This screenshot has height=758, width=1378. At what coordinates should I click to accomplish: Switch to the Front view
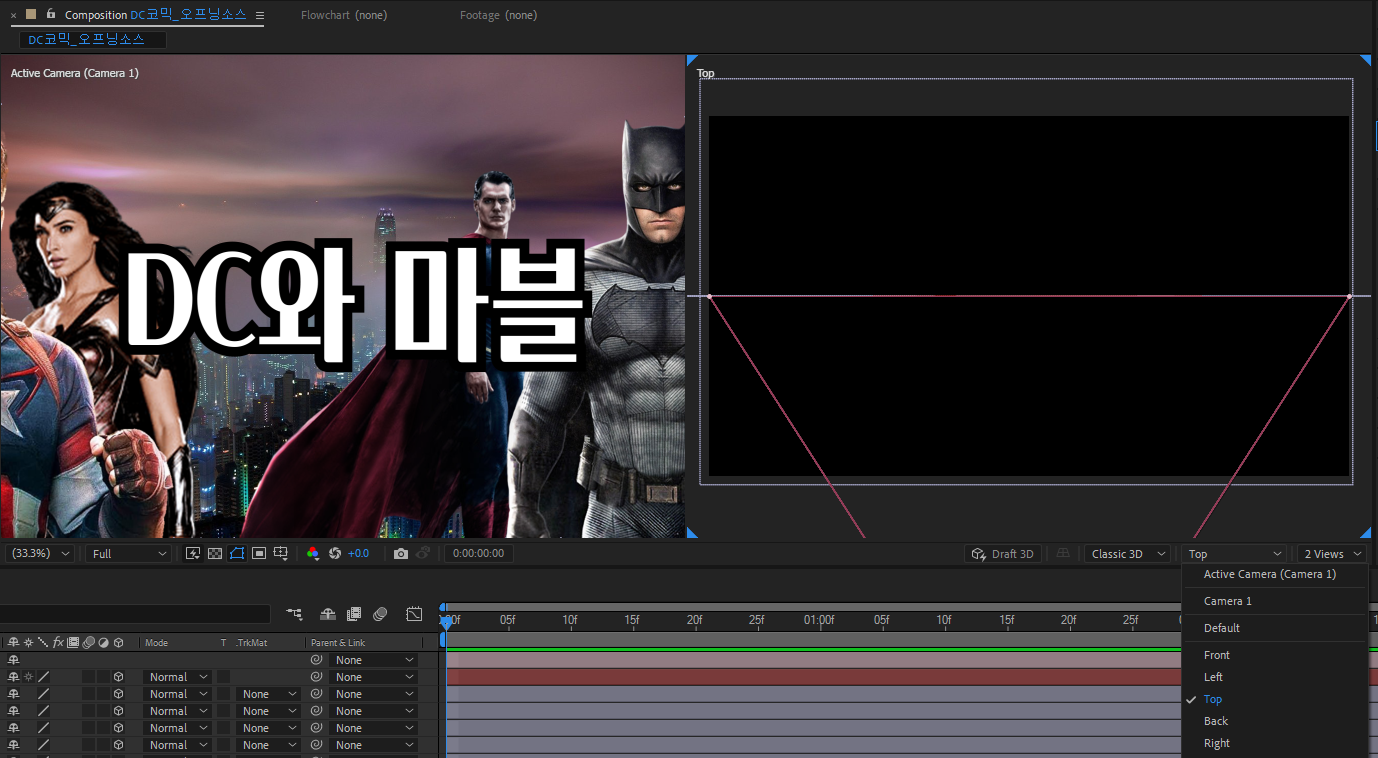tap(1217, 655)
